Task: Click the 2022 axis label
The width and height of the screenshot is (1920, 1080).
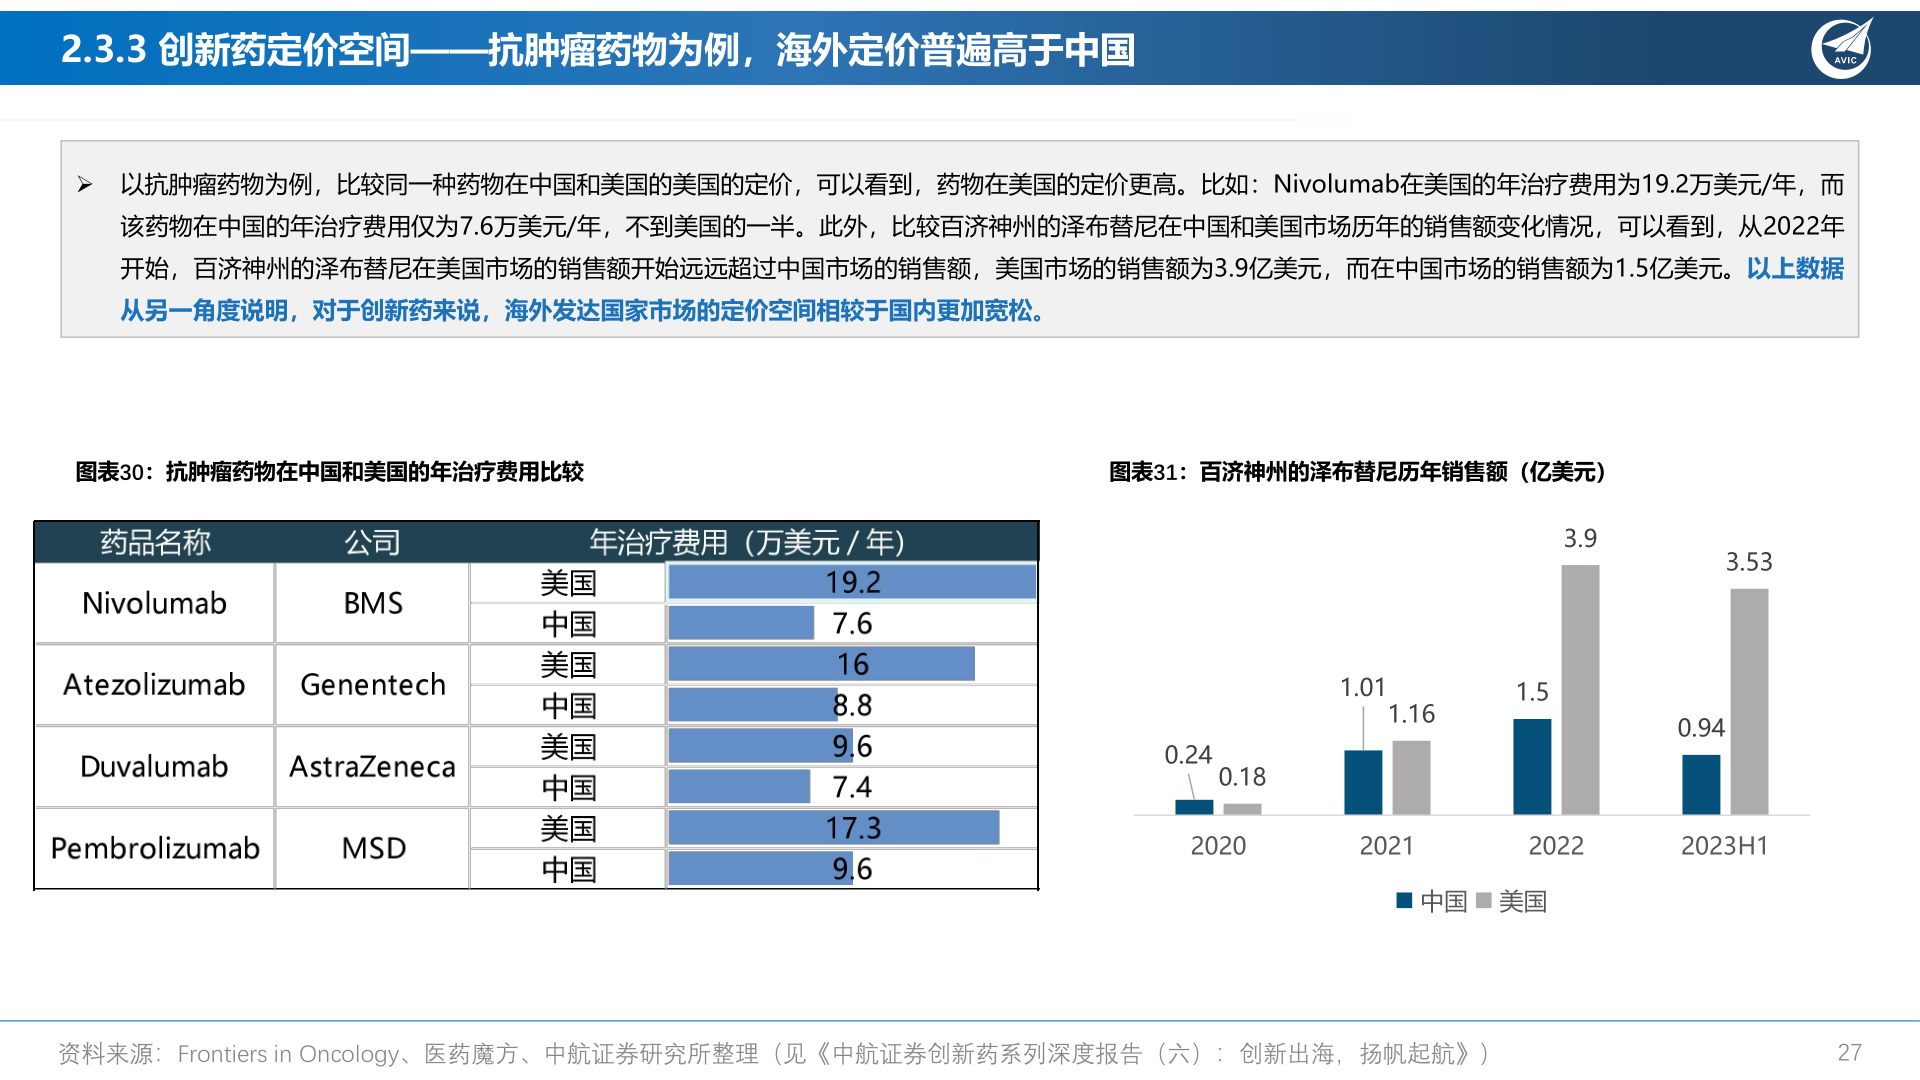Action: [1556, 846]
